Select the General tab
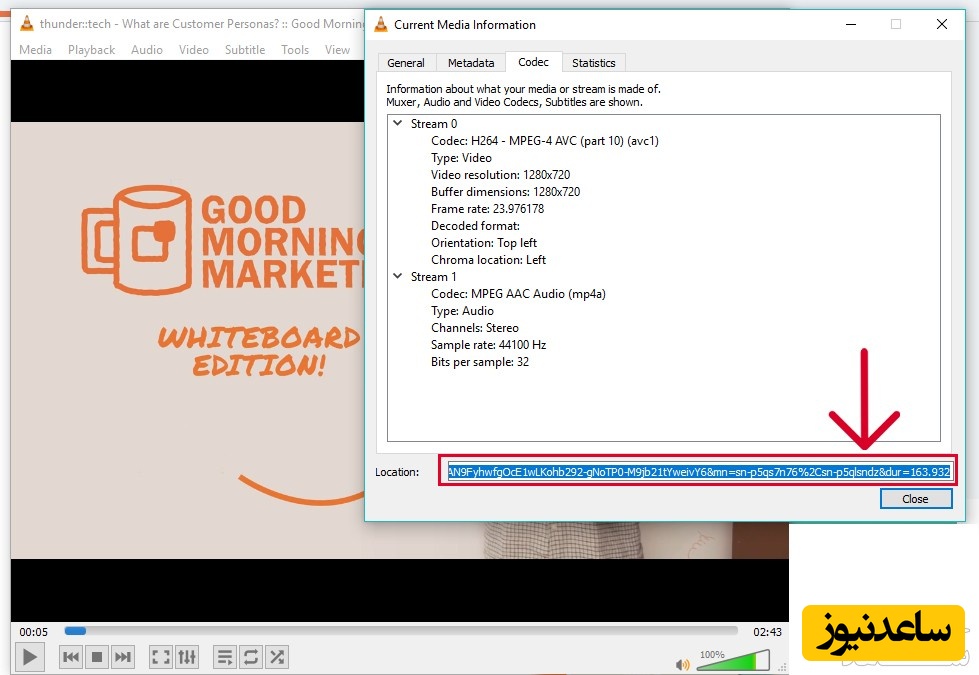Screen dimensions: 979x675 [406, 63]
